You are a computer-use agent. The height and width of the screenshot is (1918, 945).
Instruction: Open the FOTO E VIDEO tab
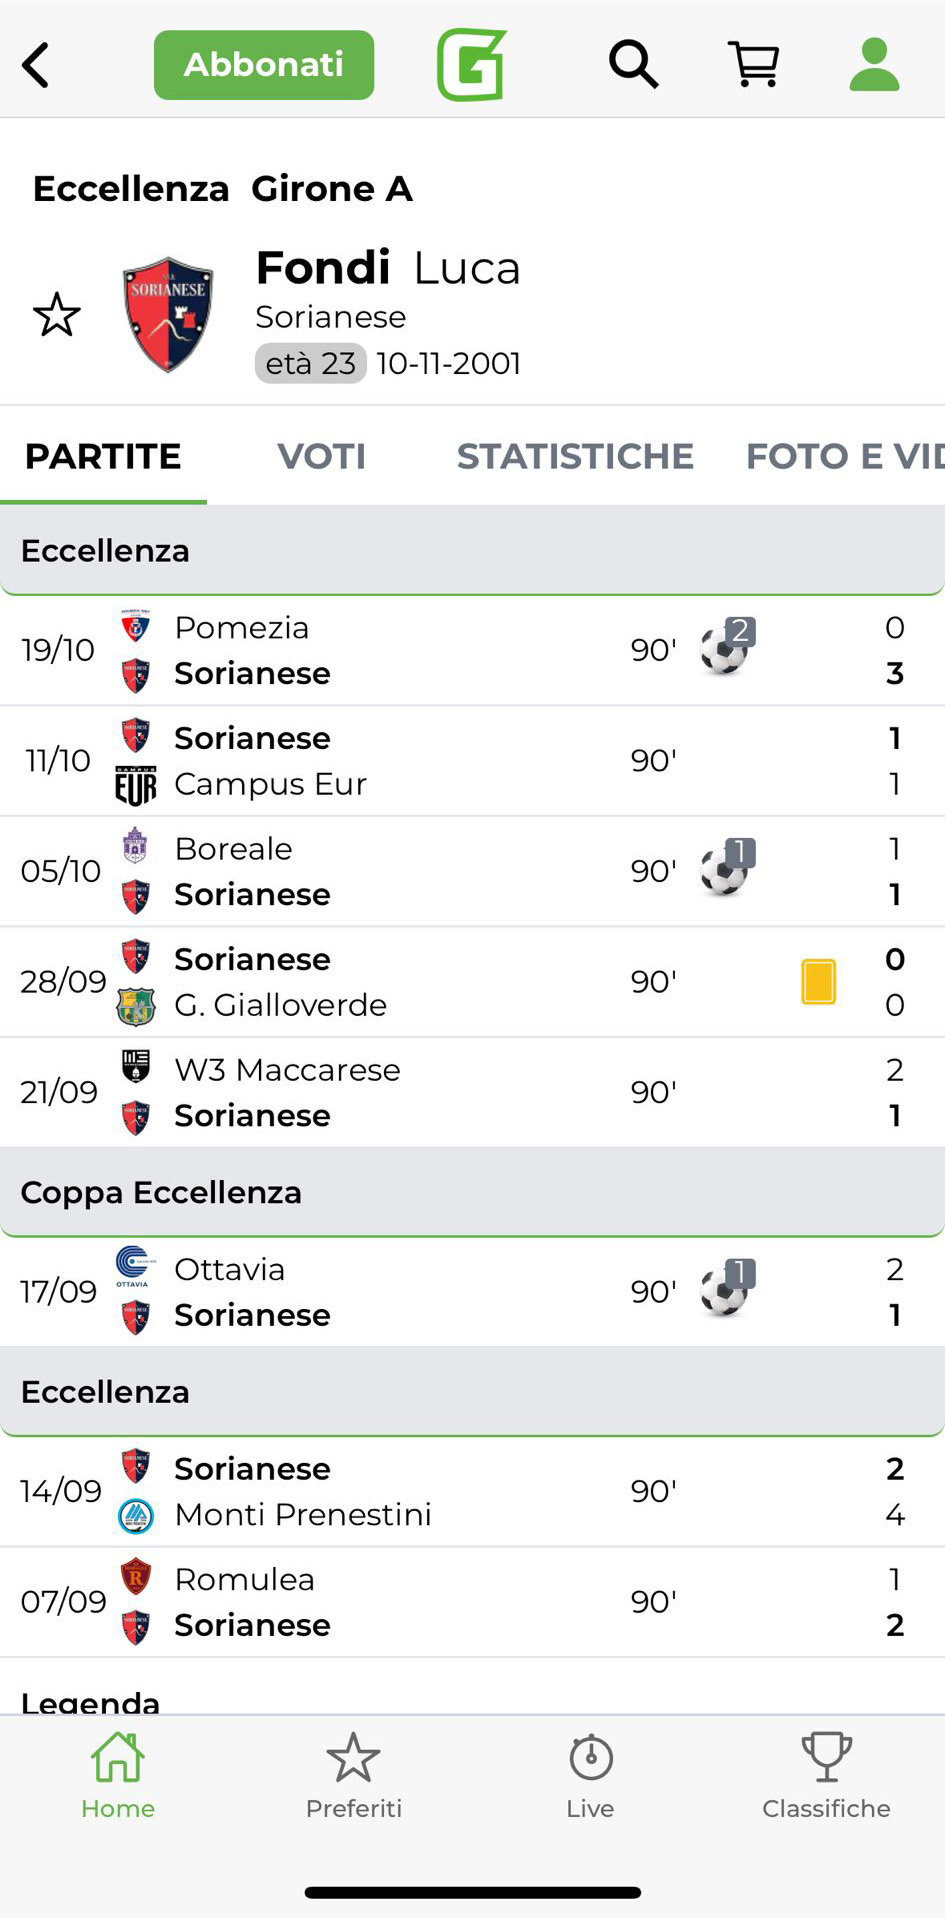pos(843,456)
